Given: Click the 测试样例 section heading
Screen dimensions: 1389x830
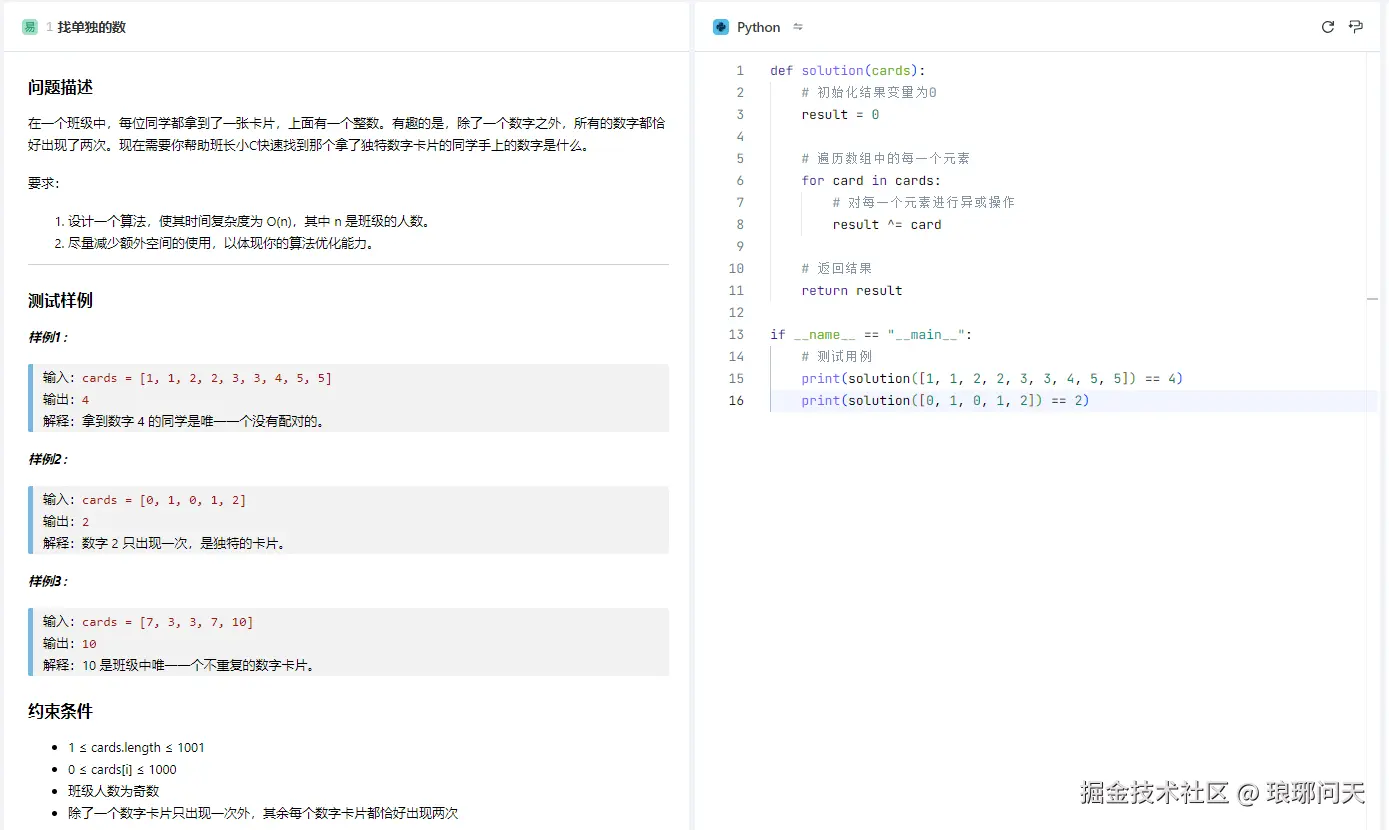Looking at the screenshot, I should 55,299.
